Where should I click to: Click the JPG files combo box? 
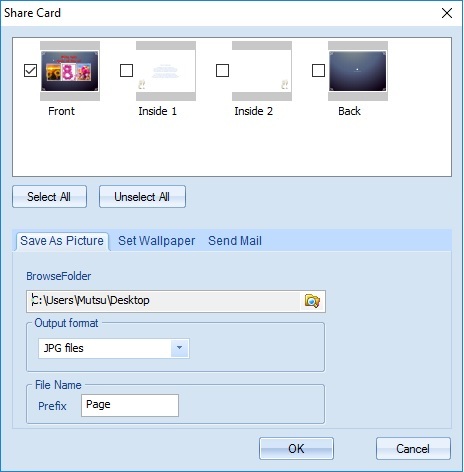coord(114,348)
